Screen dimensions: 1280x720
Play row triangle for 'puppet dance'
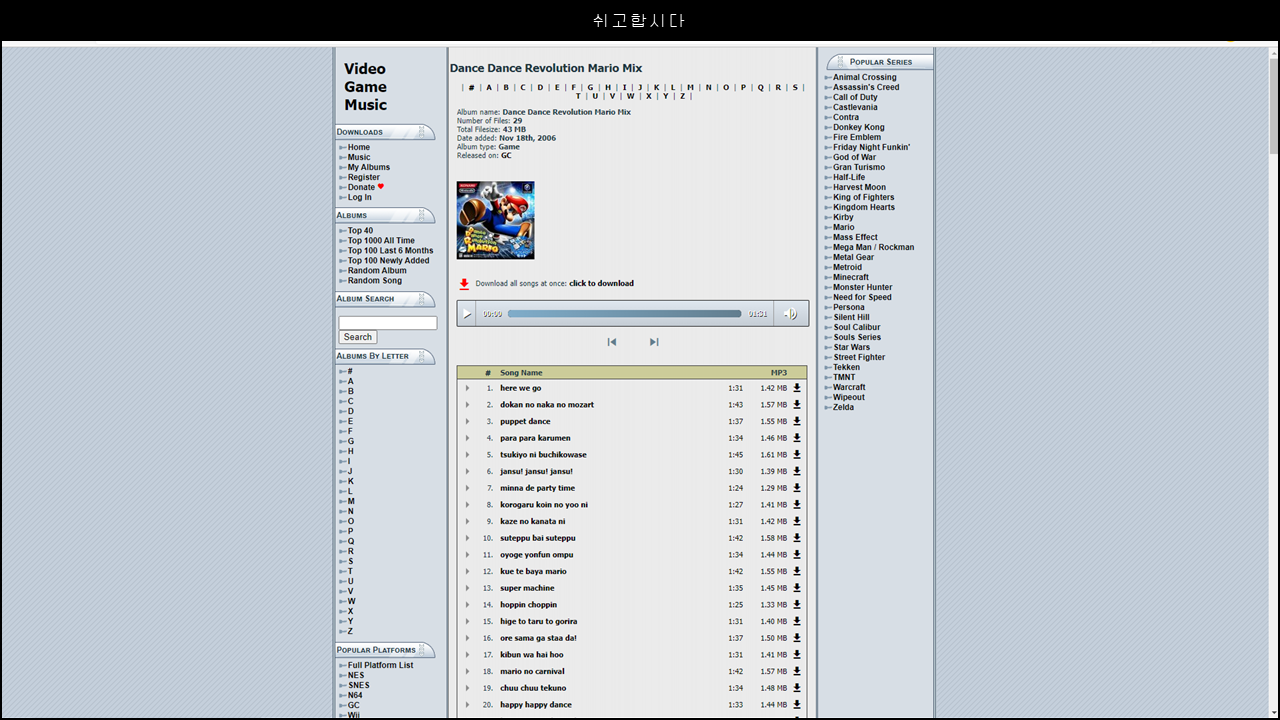467,421
